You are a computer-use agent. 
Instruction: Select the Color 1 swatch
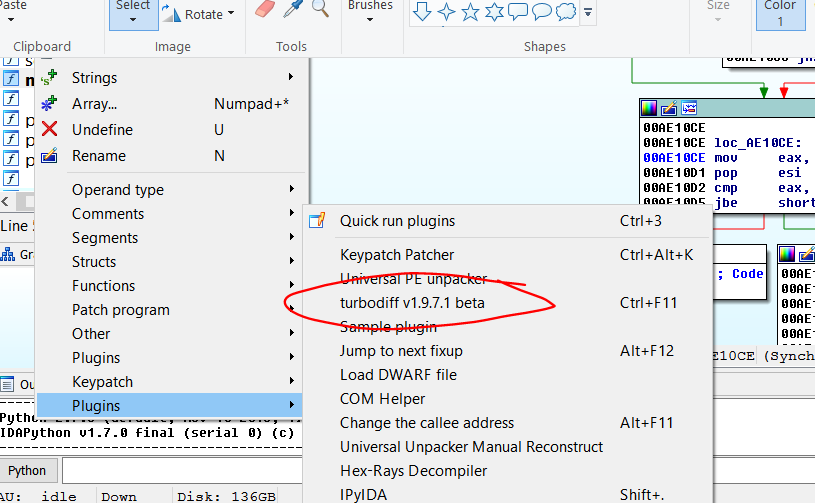780,13
